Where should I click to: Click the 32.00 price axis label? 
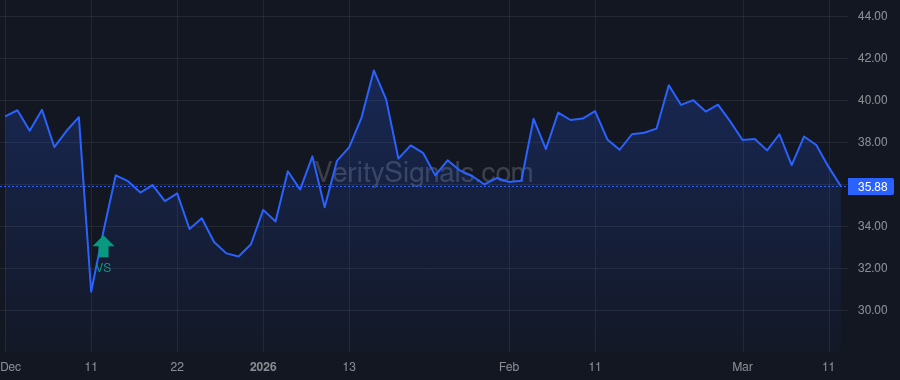point(872,268)
